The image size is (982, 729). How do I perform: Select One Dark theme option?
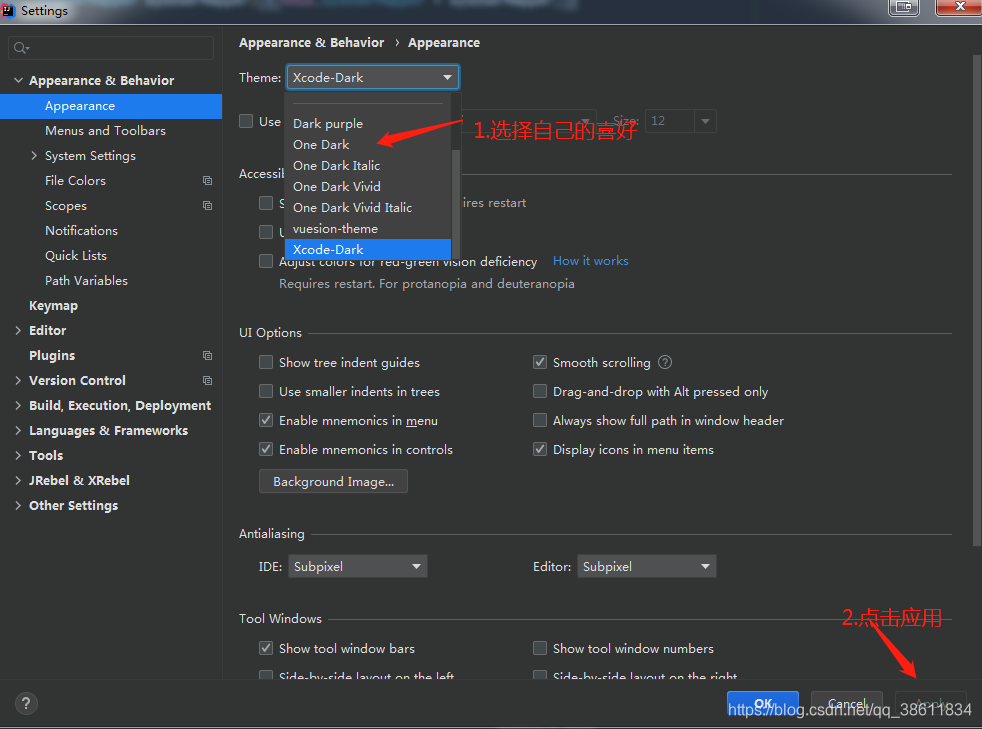click(x=368, y=145)
